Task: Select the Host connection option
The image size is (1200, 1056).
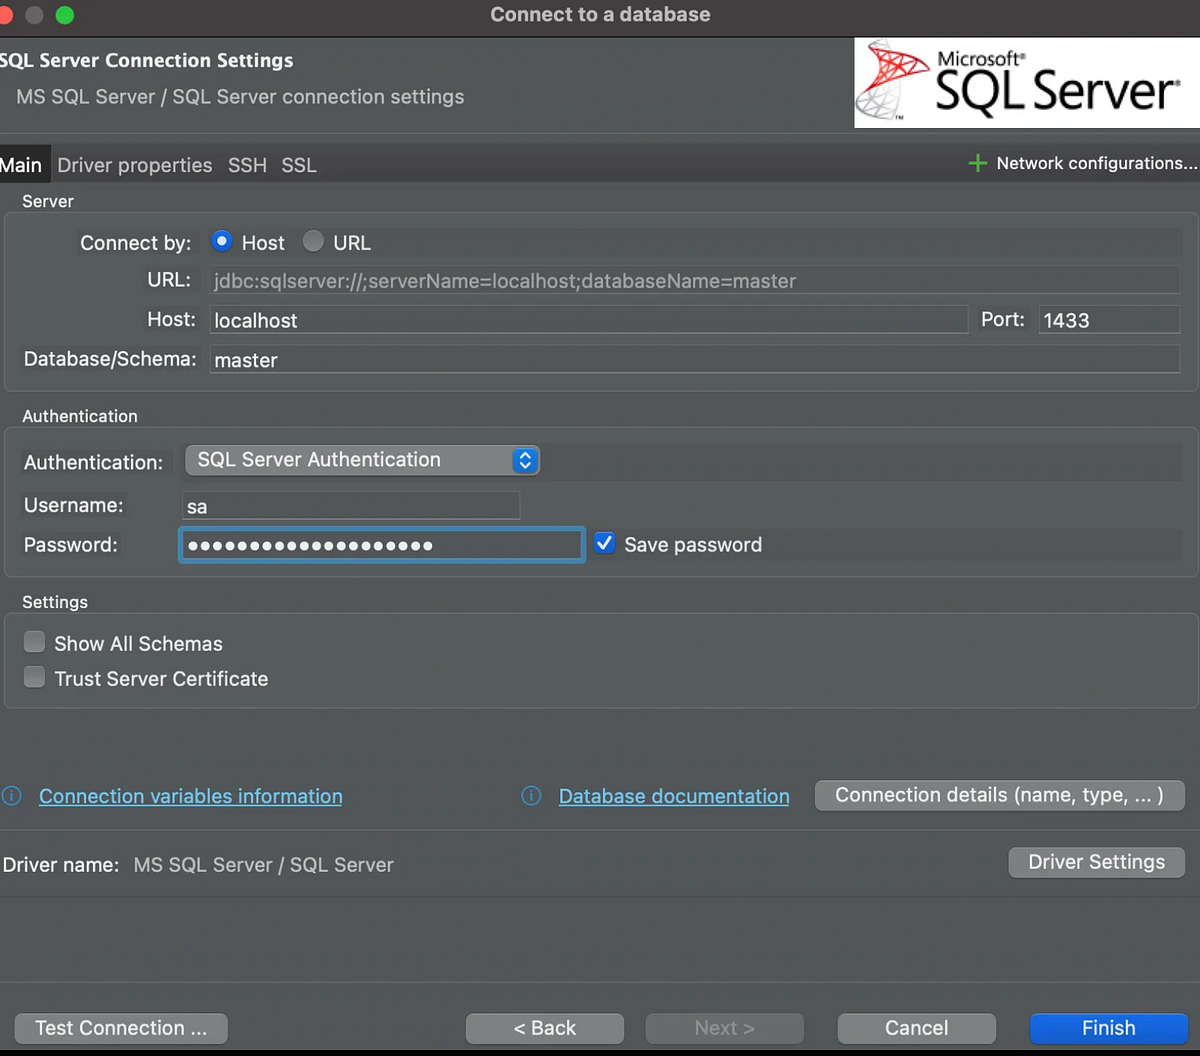Action: (221, 241)
